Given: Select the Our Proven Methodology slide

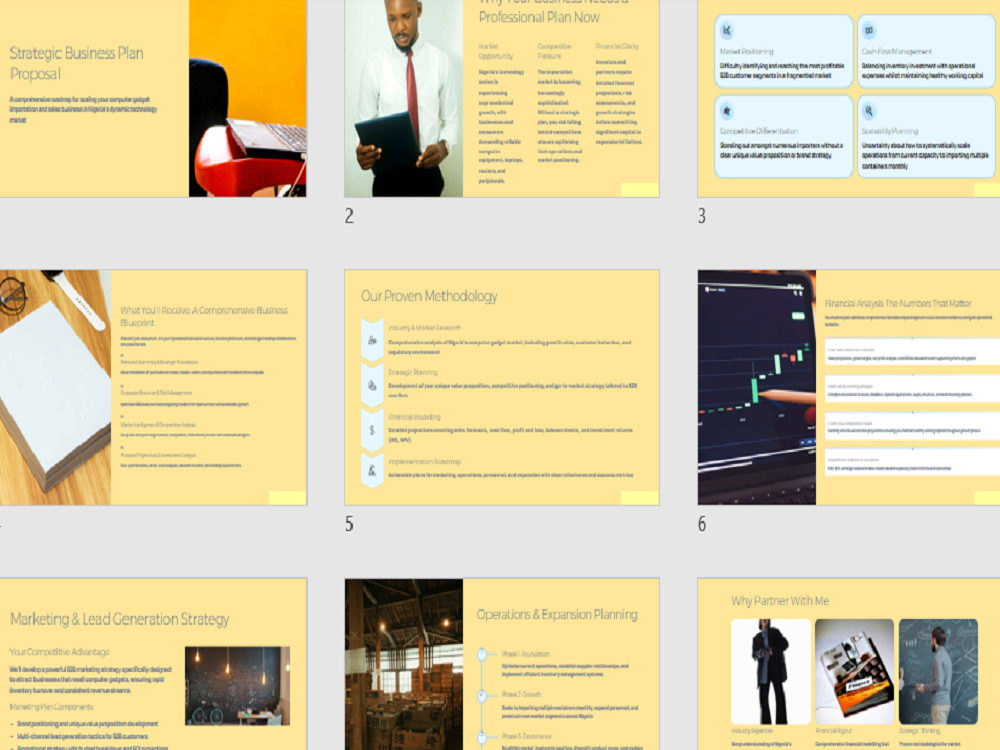Looking at the screenshot, I should tap(502, 387).
